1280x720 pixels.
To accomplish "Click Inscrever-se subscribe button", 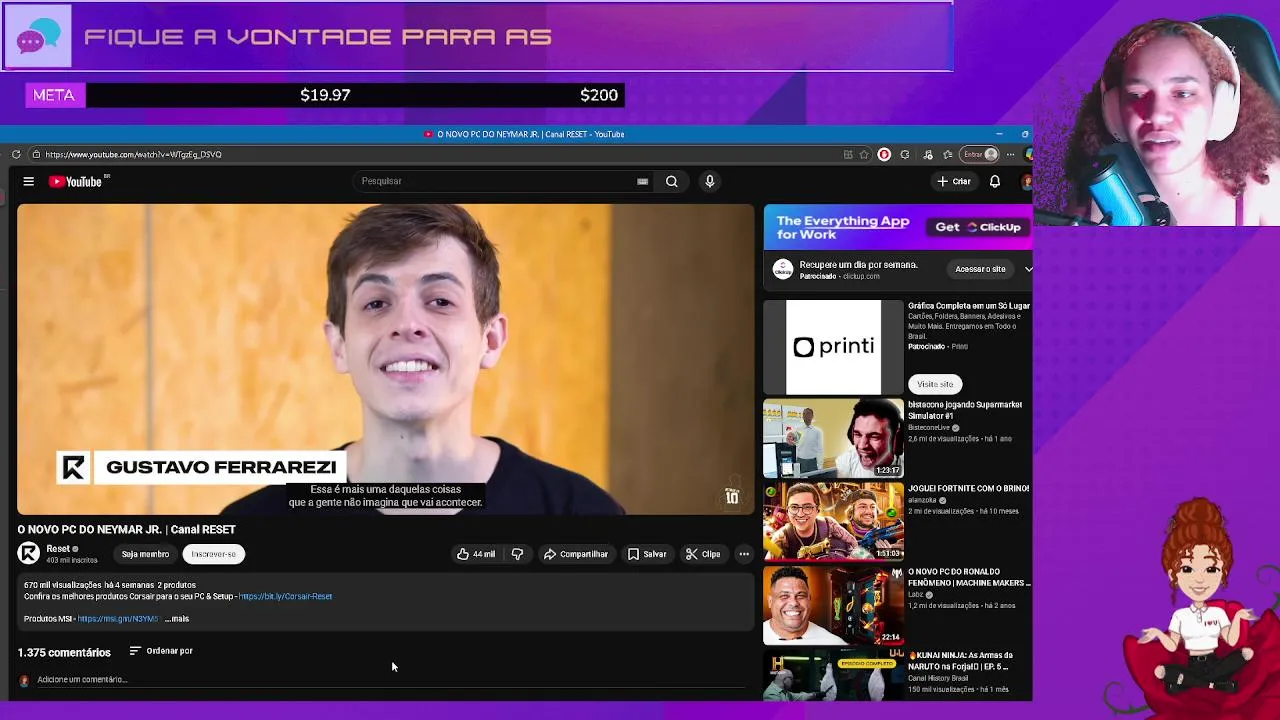I will [x=214, y=554].
